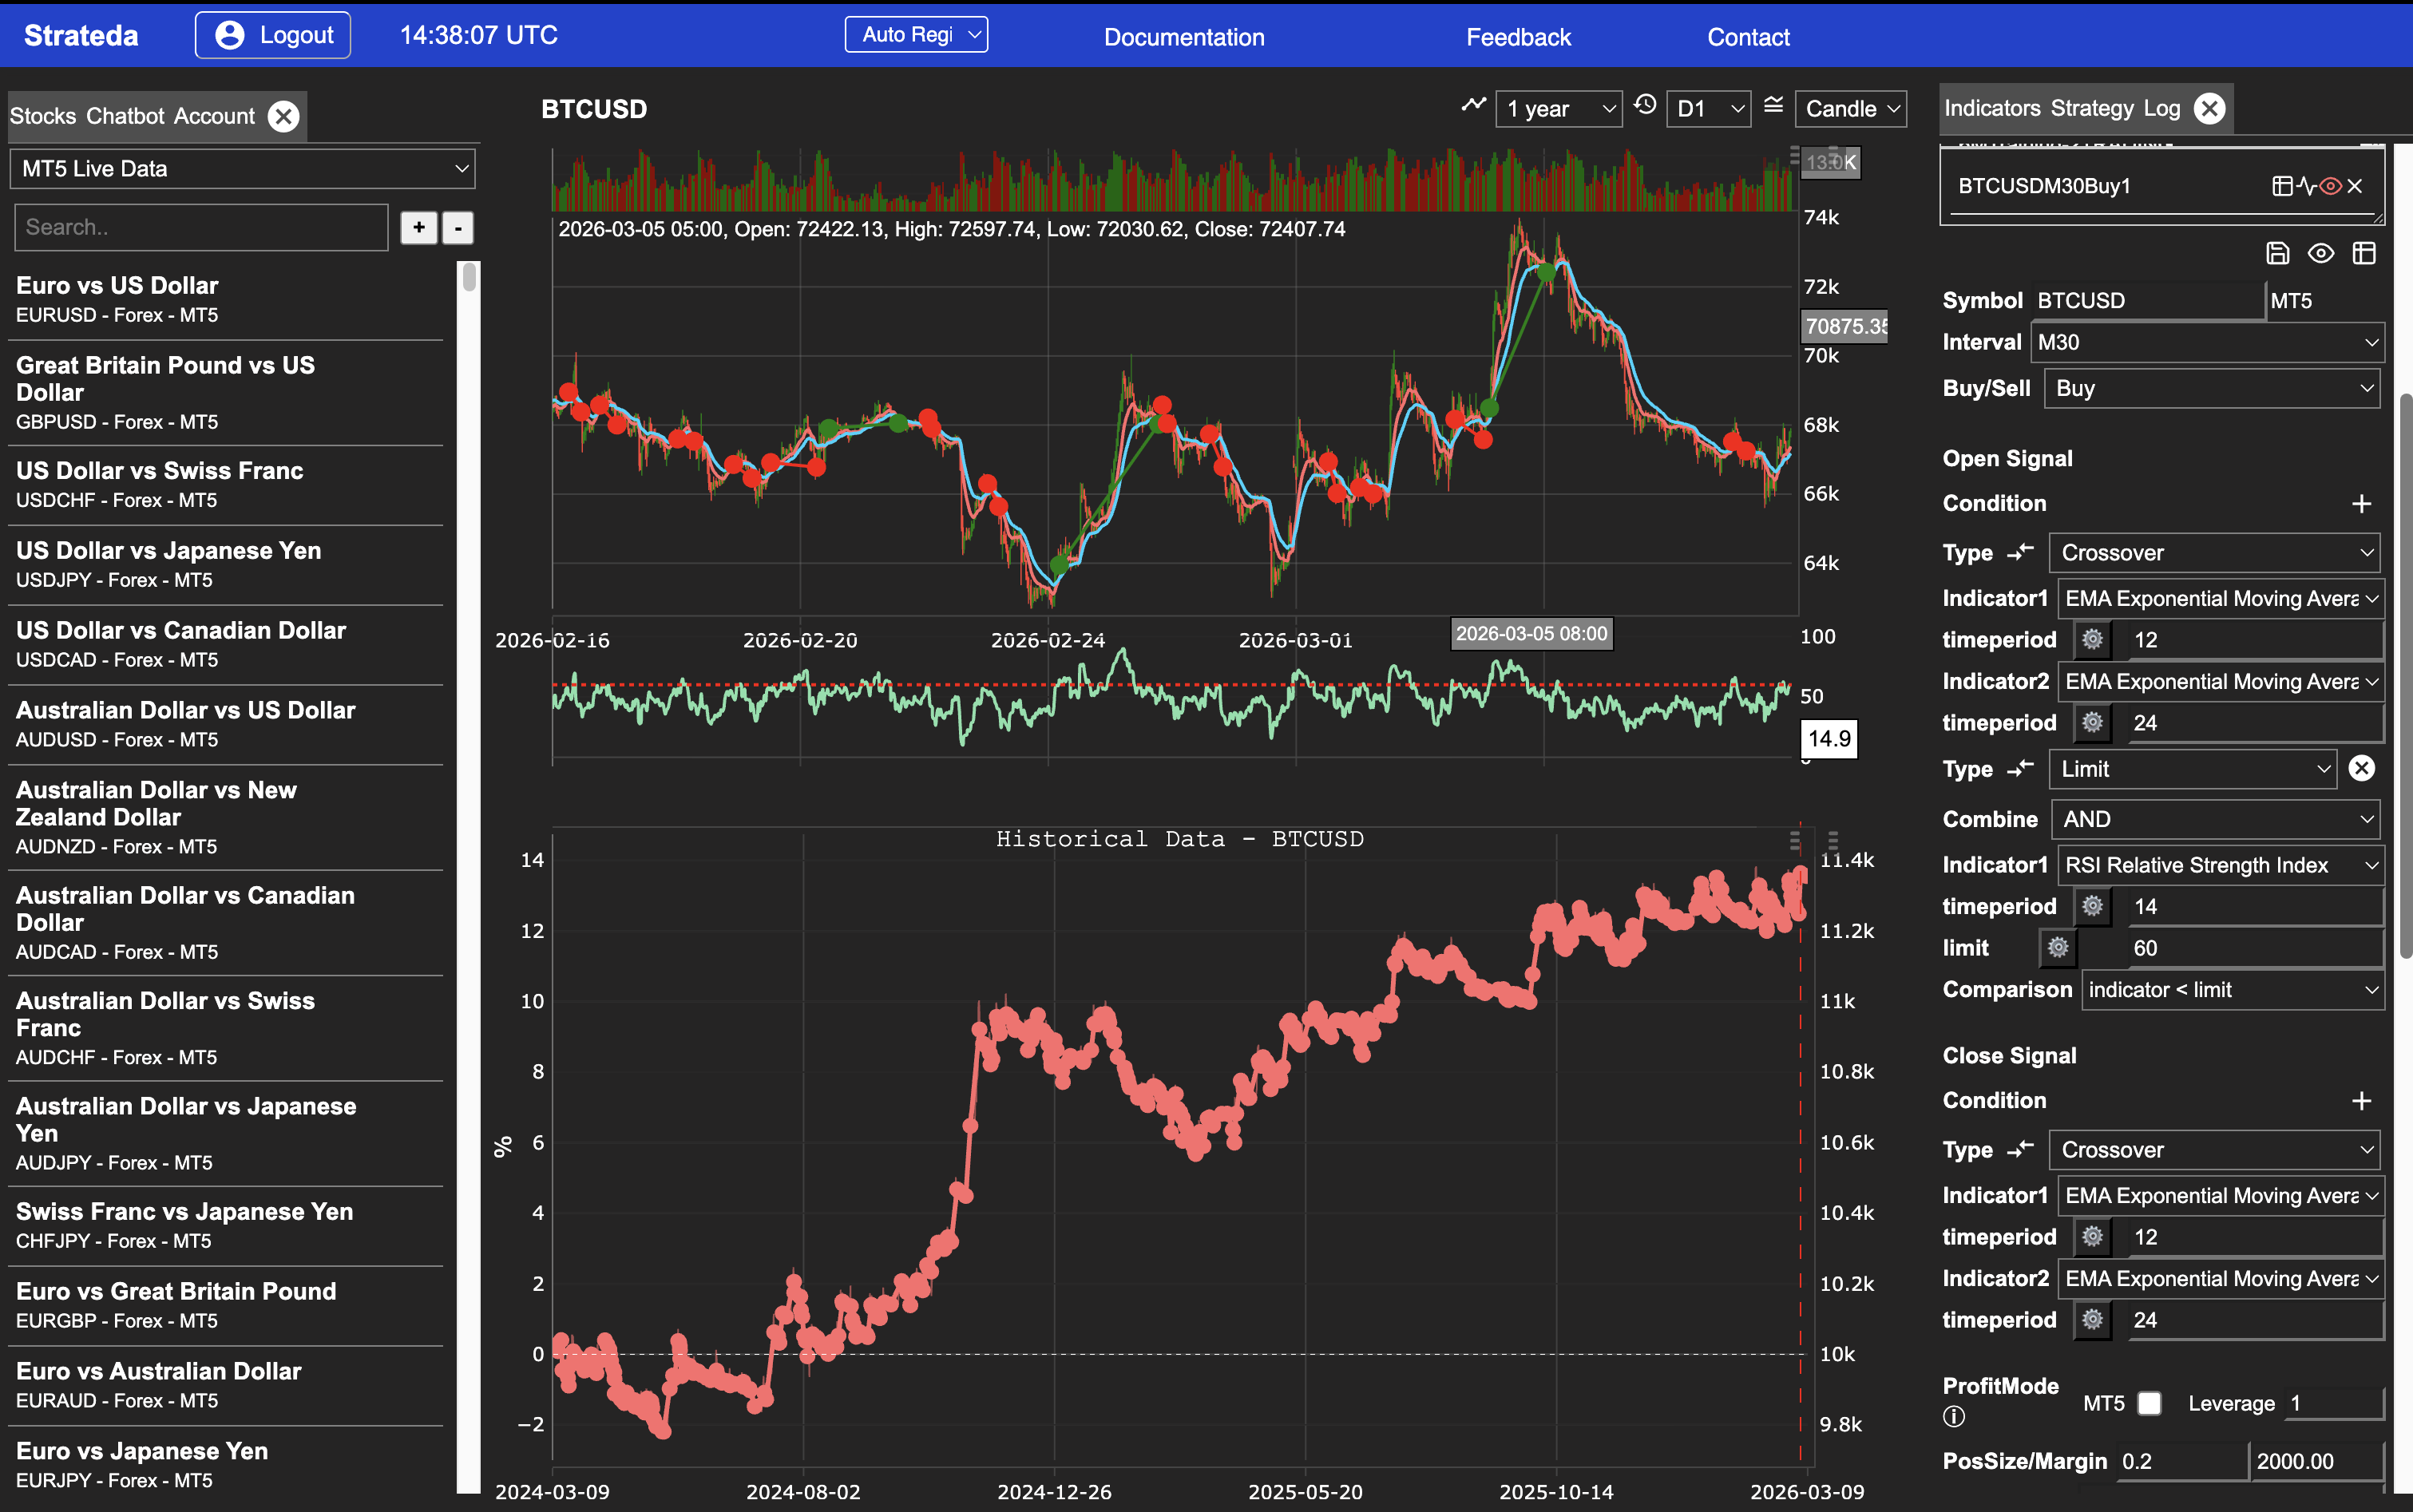This screenshot has height=1512, width=2413.
Task: Click the plus icon to add an Open Signal condition
Action: coord(2361,503)
